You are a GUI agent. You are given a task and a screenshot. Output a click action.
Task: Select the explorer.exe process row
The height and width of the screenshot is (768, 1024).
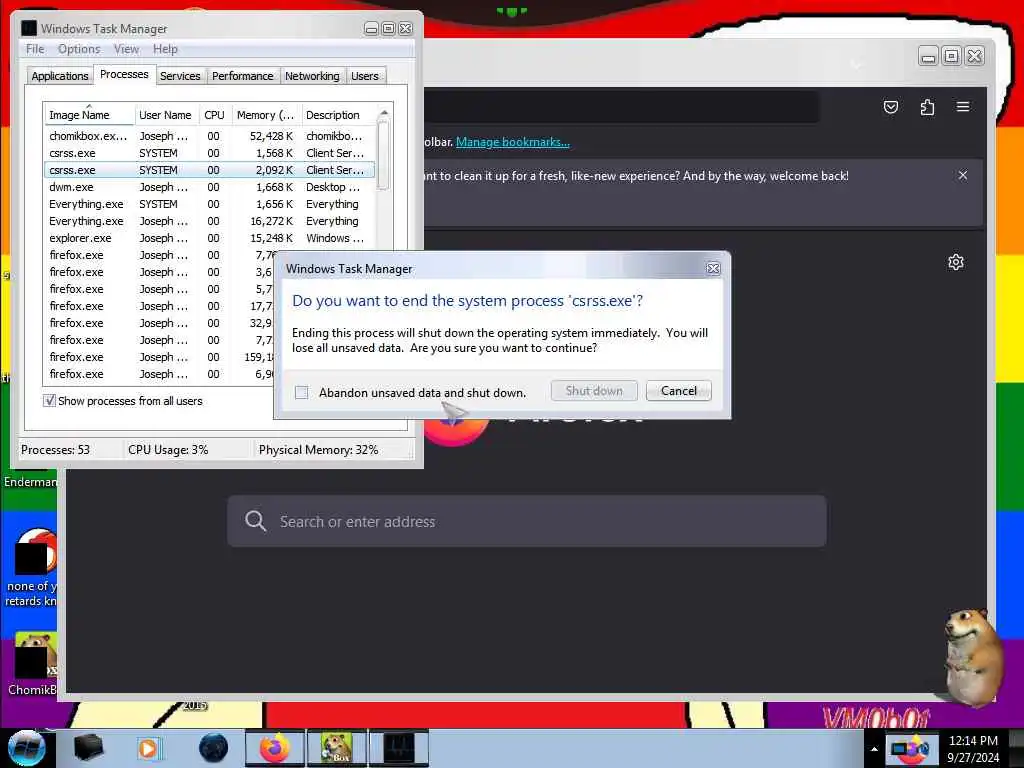point(209,238)
